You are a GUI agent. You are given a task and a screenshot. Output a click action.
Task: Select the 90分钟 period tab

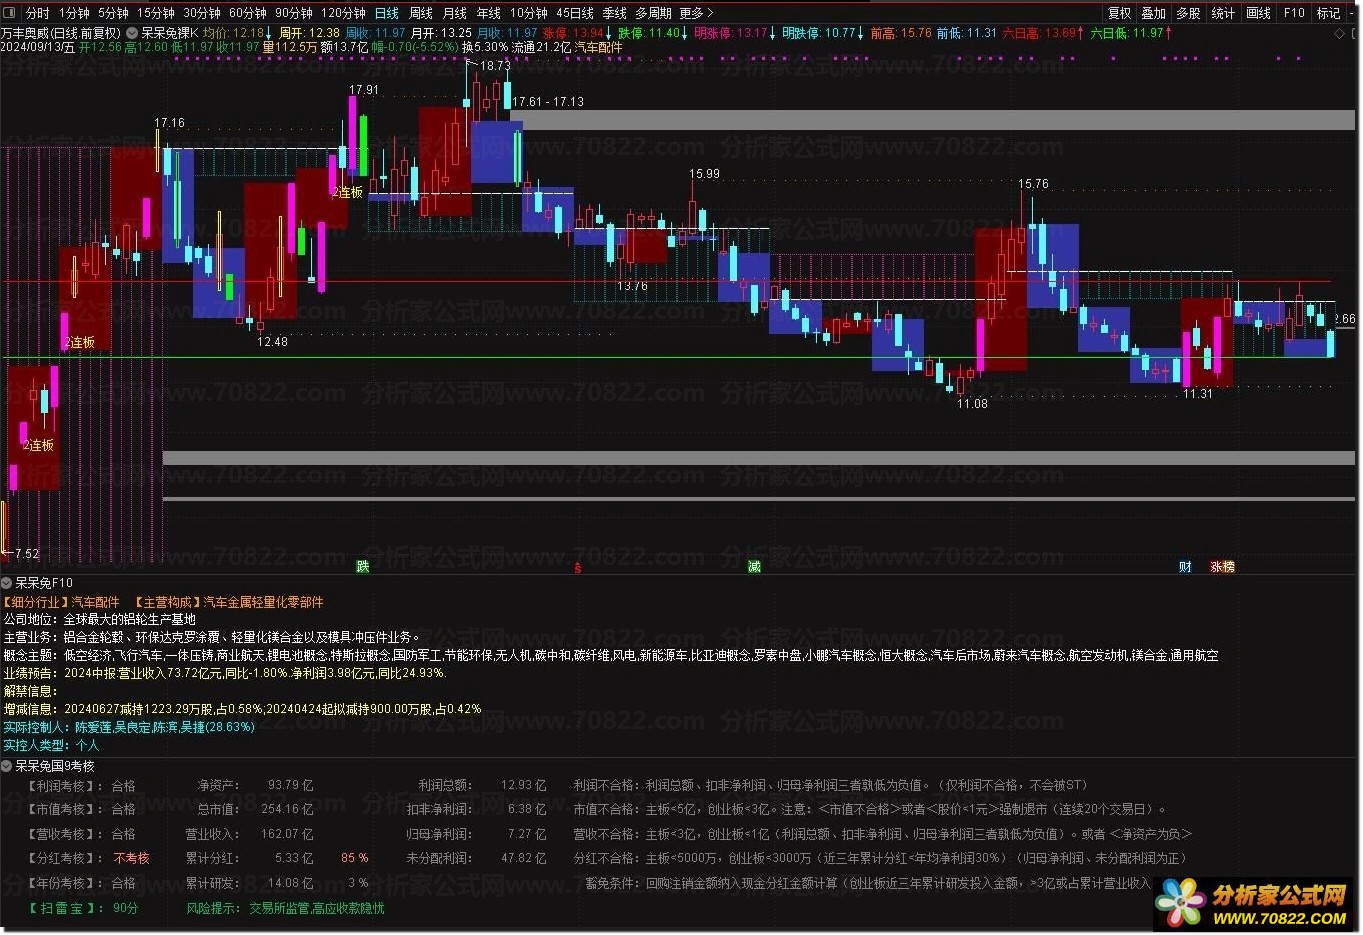(293, 13)
